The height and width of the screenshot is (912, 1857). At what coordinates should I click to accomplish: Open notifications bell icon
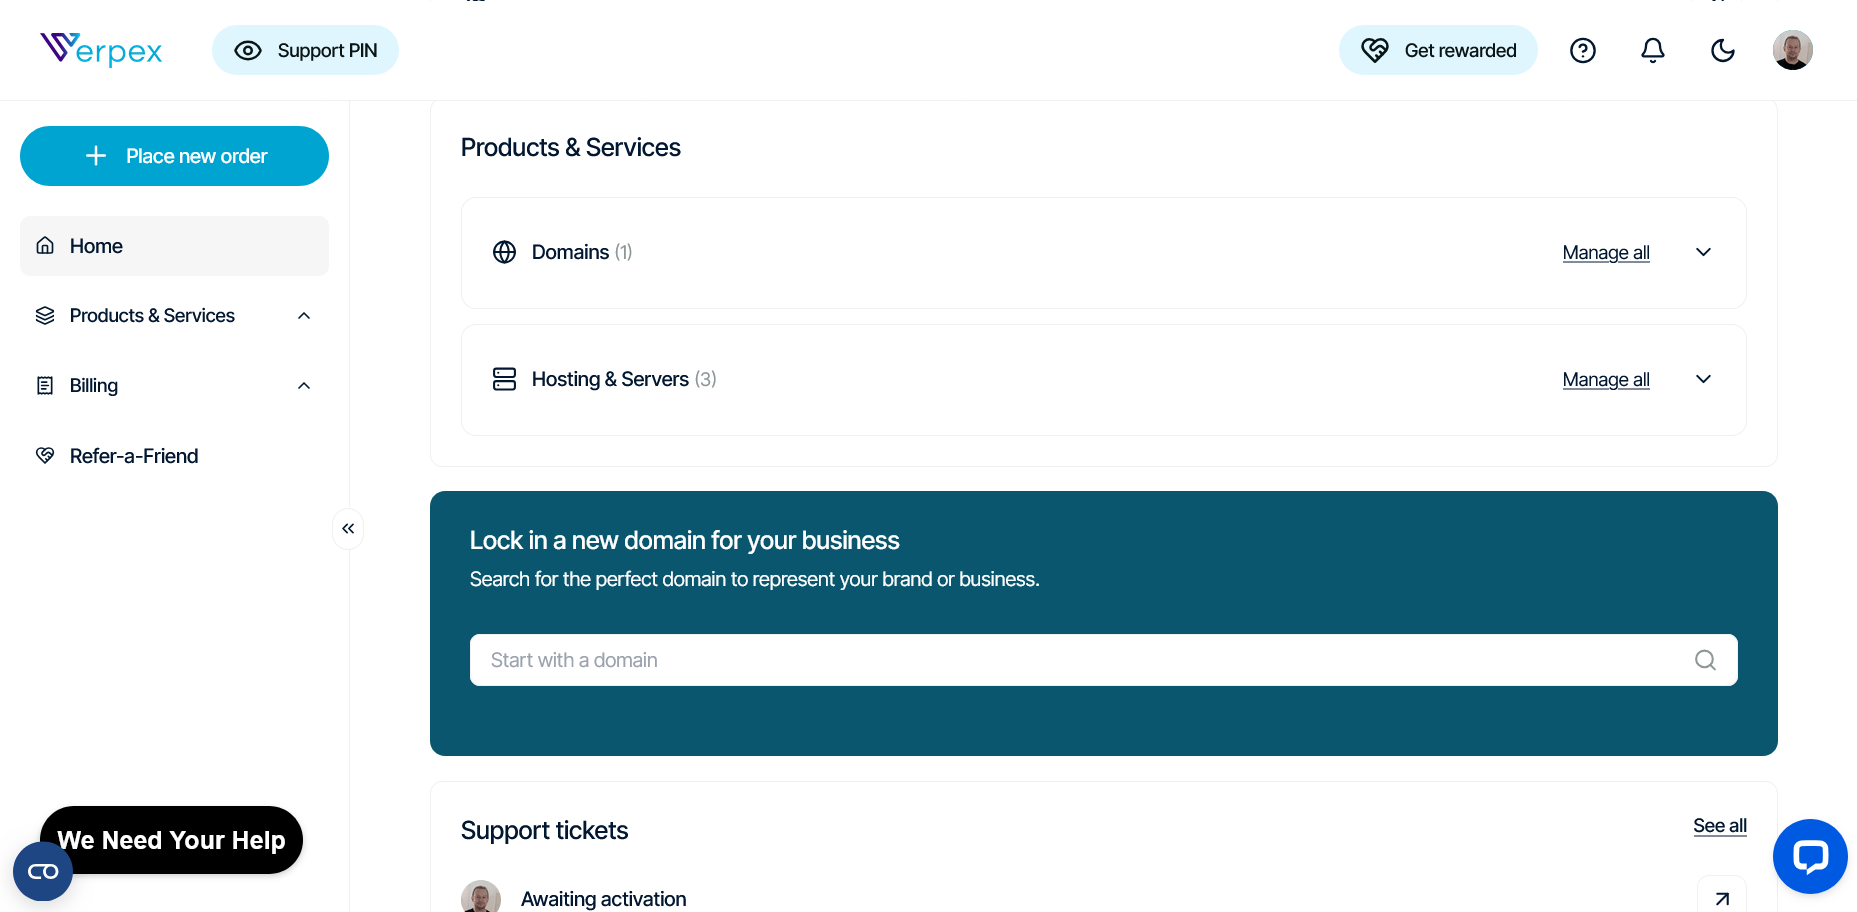(1653, 50)
